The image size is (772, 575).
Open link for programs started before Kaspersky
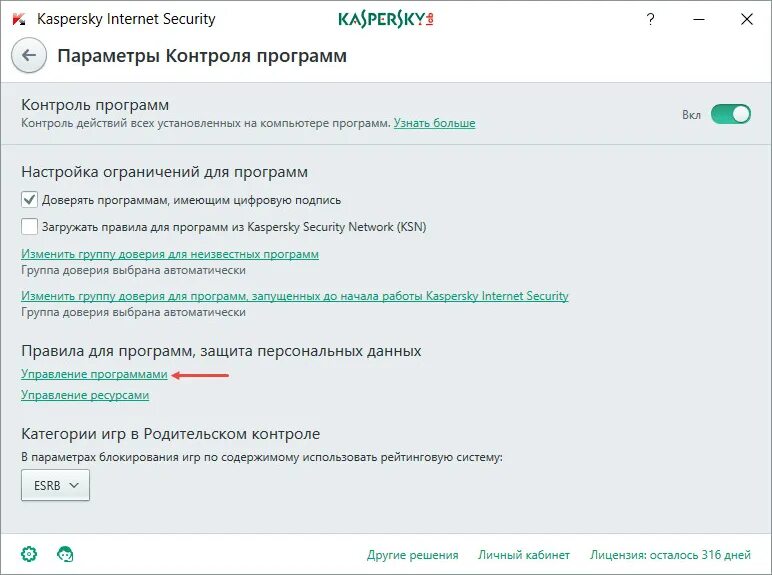point(294,296)
